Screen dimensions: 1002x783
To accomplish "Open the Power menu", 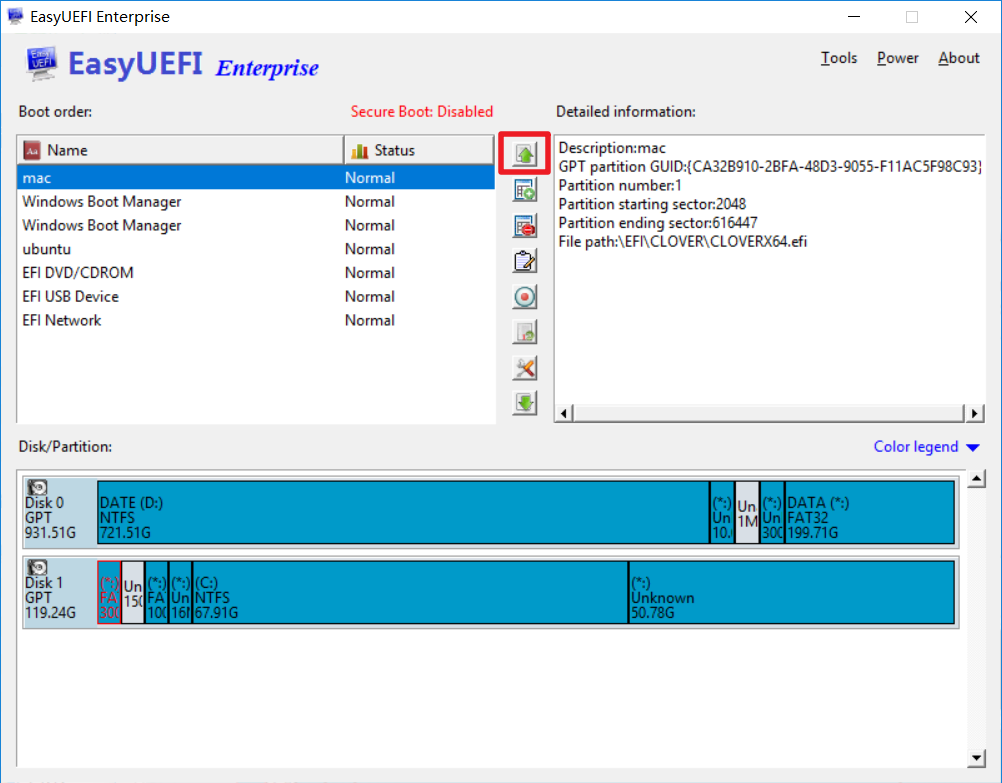I will click(897, 58).
